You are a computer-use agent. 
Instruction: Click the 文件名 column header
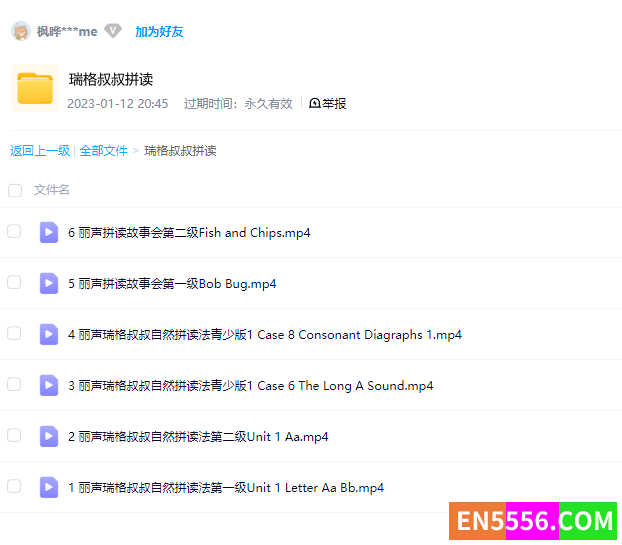point(52,190)
